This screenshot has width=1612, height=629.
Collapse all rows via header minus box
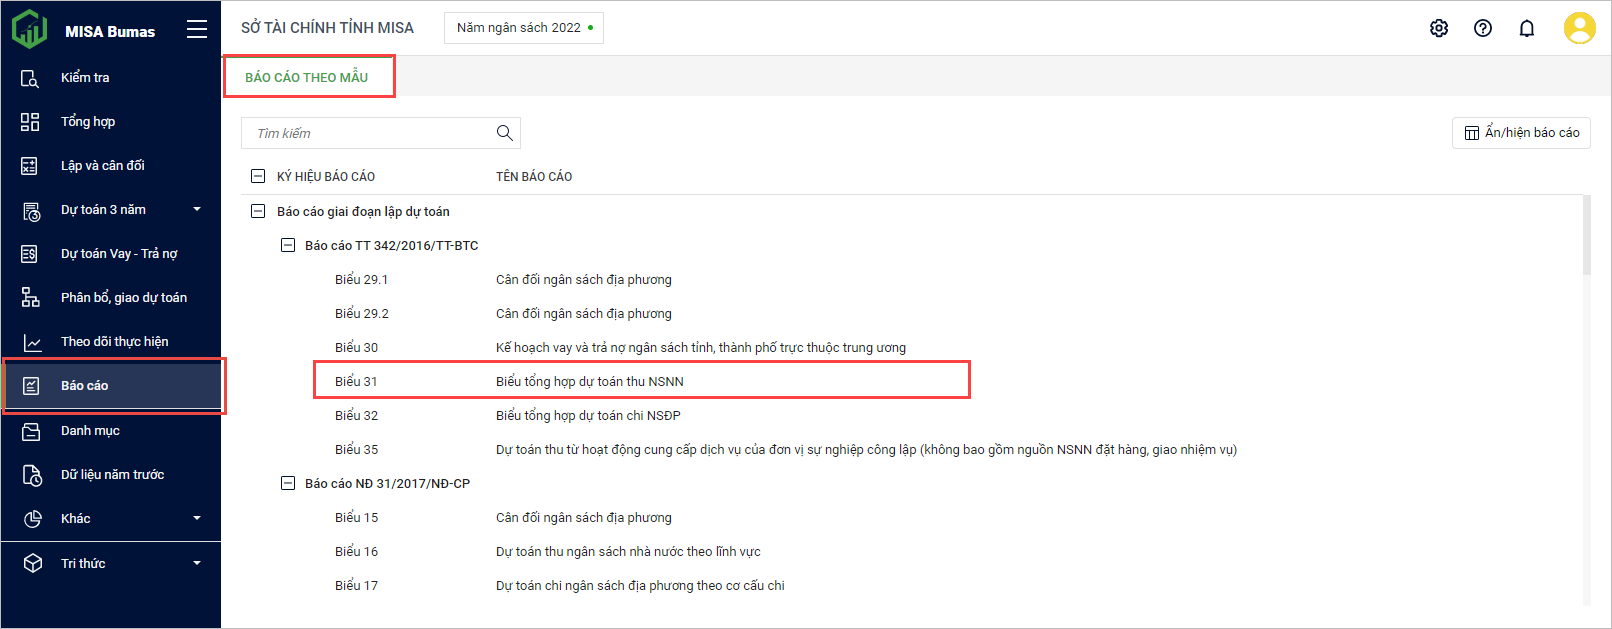tap(258, 176)
